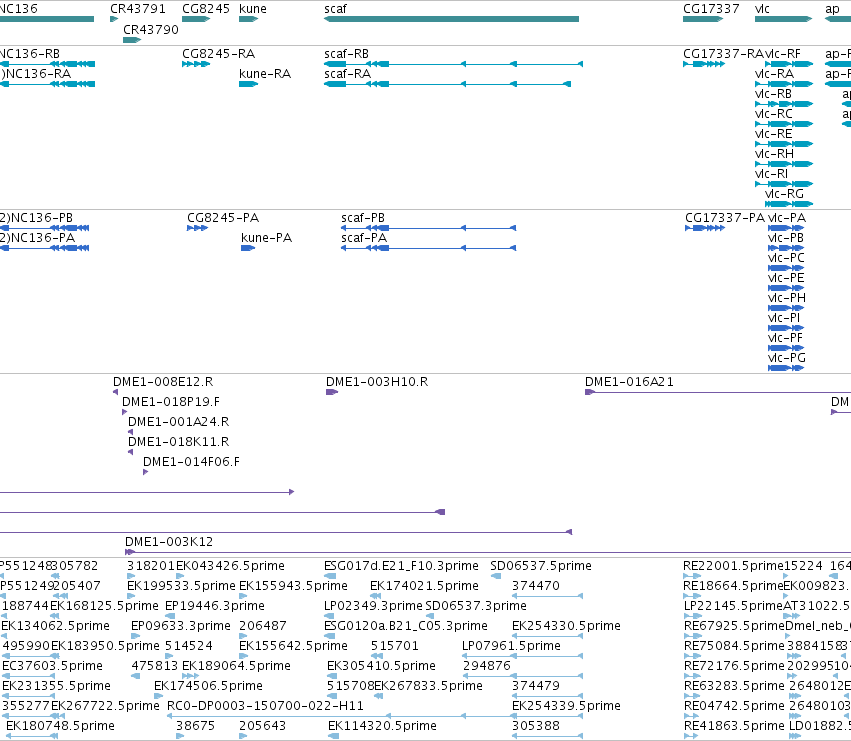
Task: Click the vlc-PI protein label
Action: coord(784,319)
